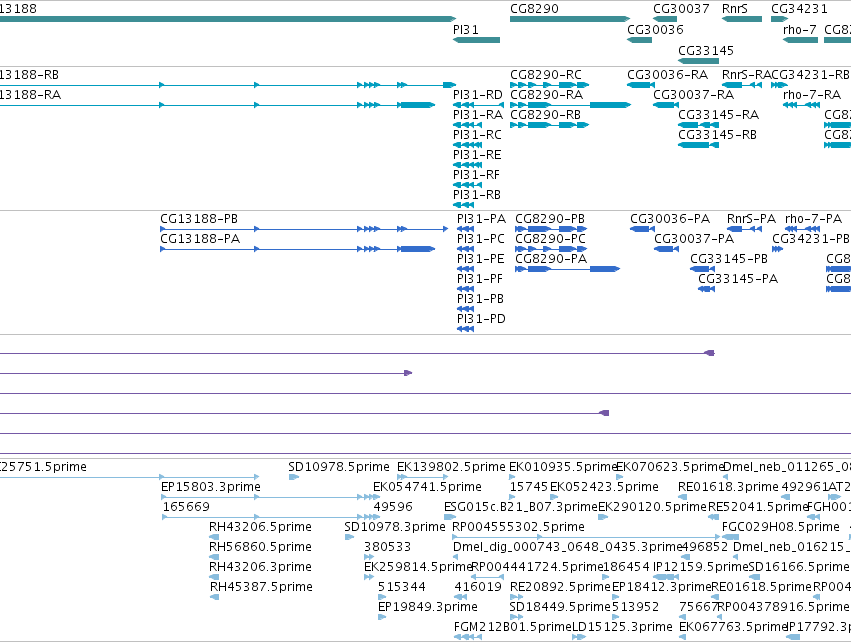Select the rho-7 gene label

coord(799,30)
